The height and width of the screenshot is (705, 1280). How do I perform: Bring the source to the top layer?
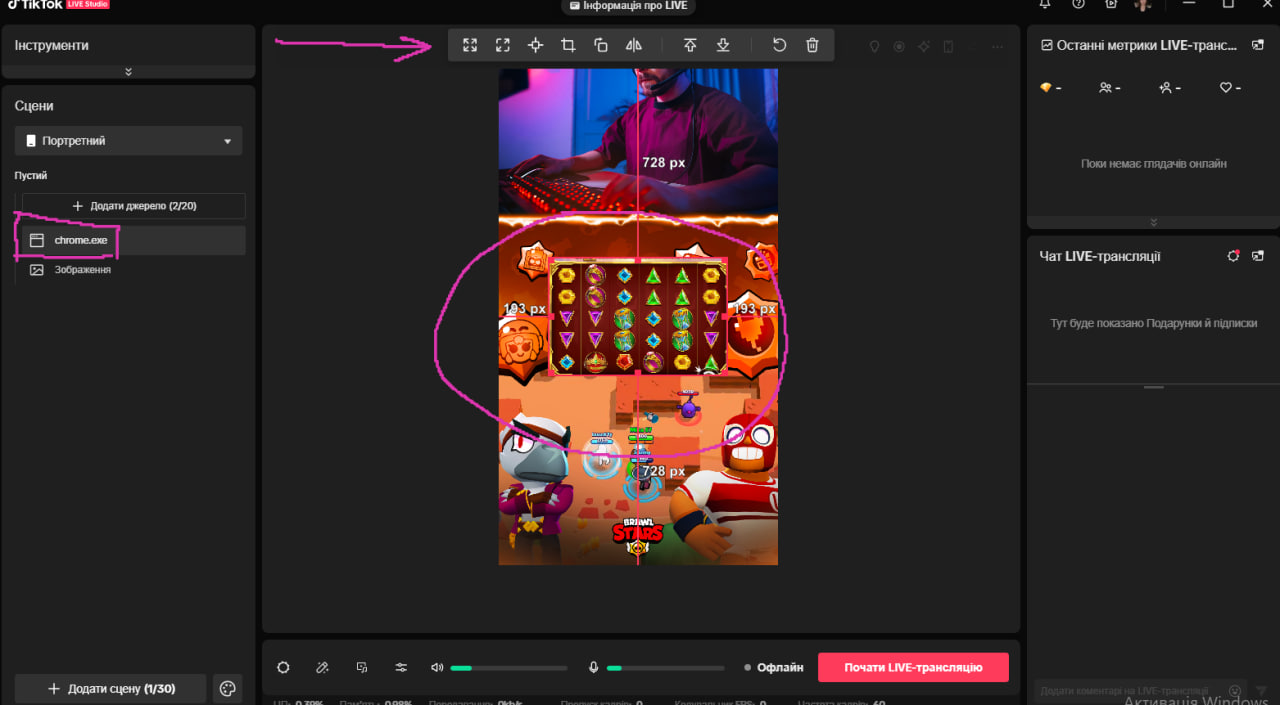tap(690, 45)
